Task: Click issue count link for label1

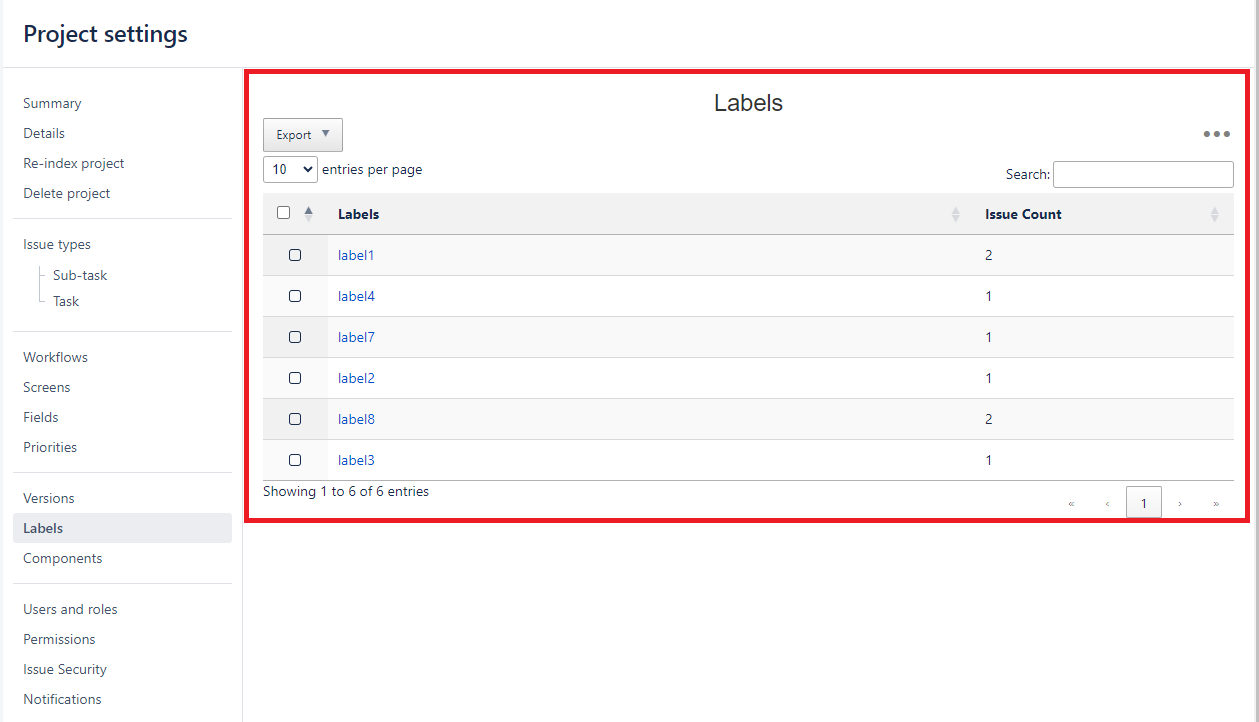Action: click(x=988, y=255)
